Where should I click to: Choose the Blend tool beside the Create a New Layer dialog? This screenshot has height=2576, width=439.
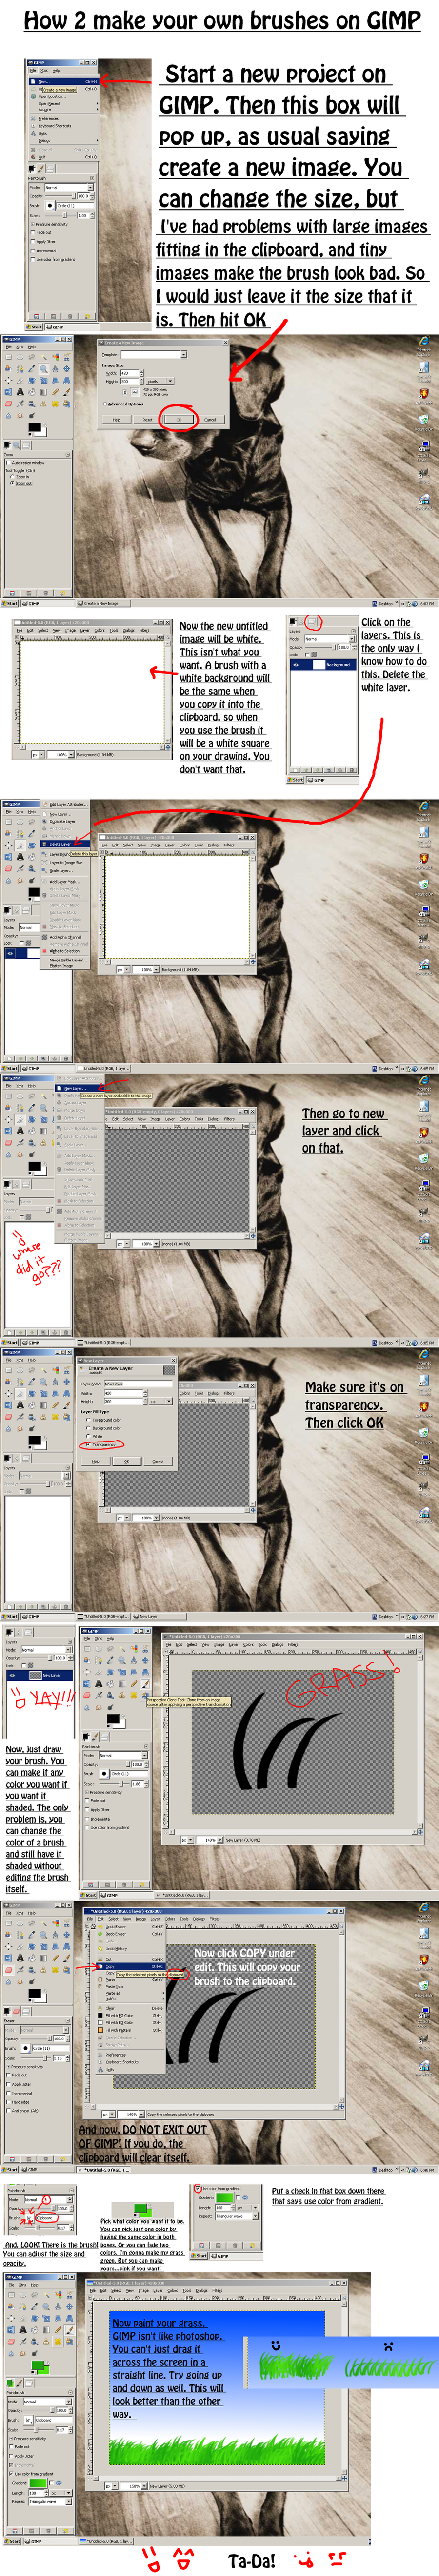point(43,1405)
